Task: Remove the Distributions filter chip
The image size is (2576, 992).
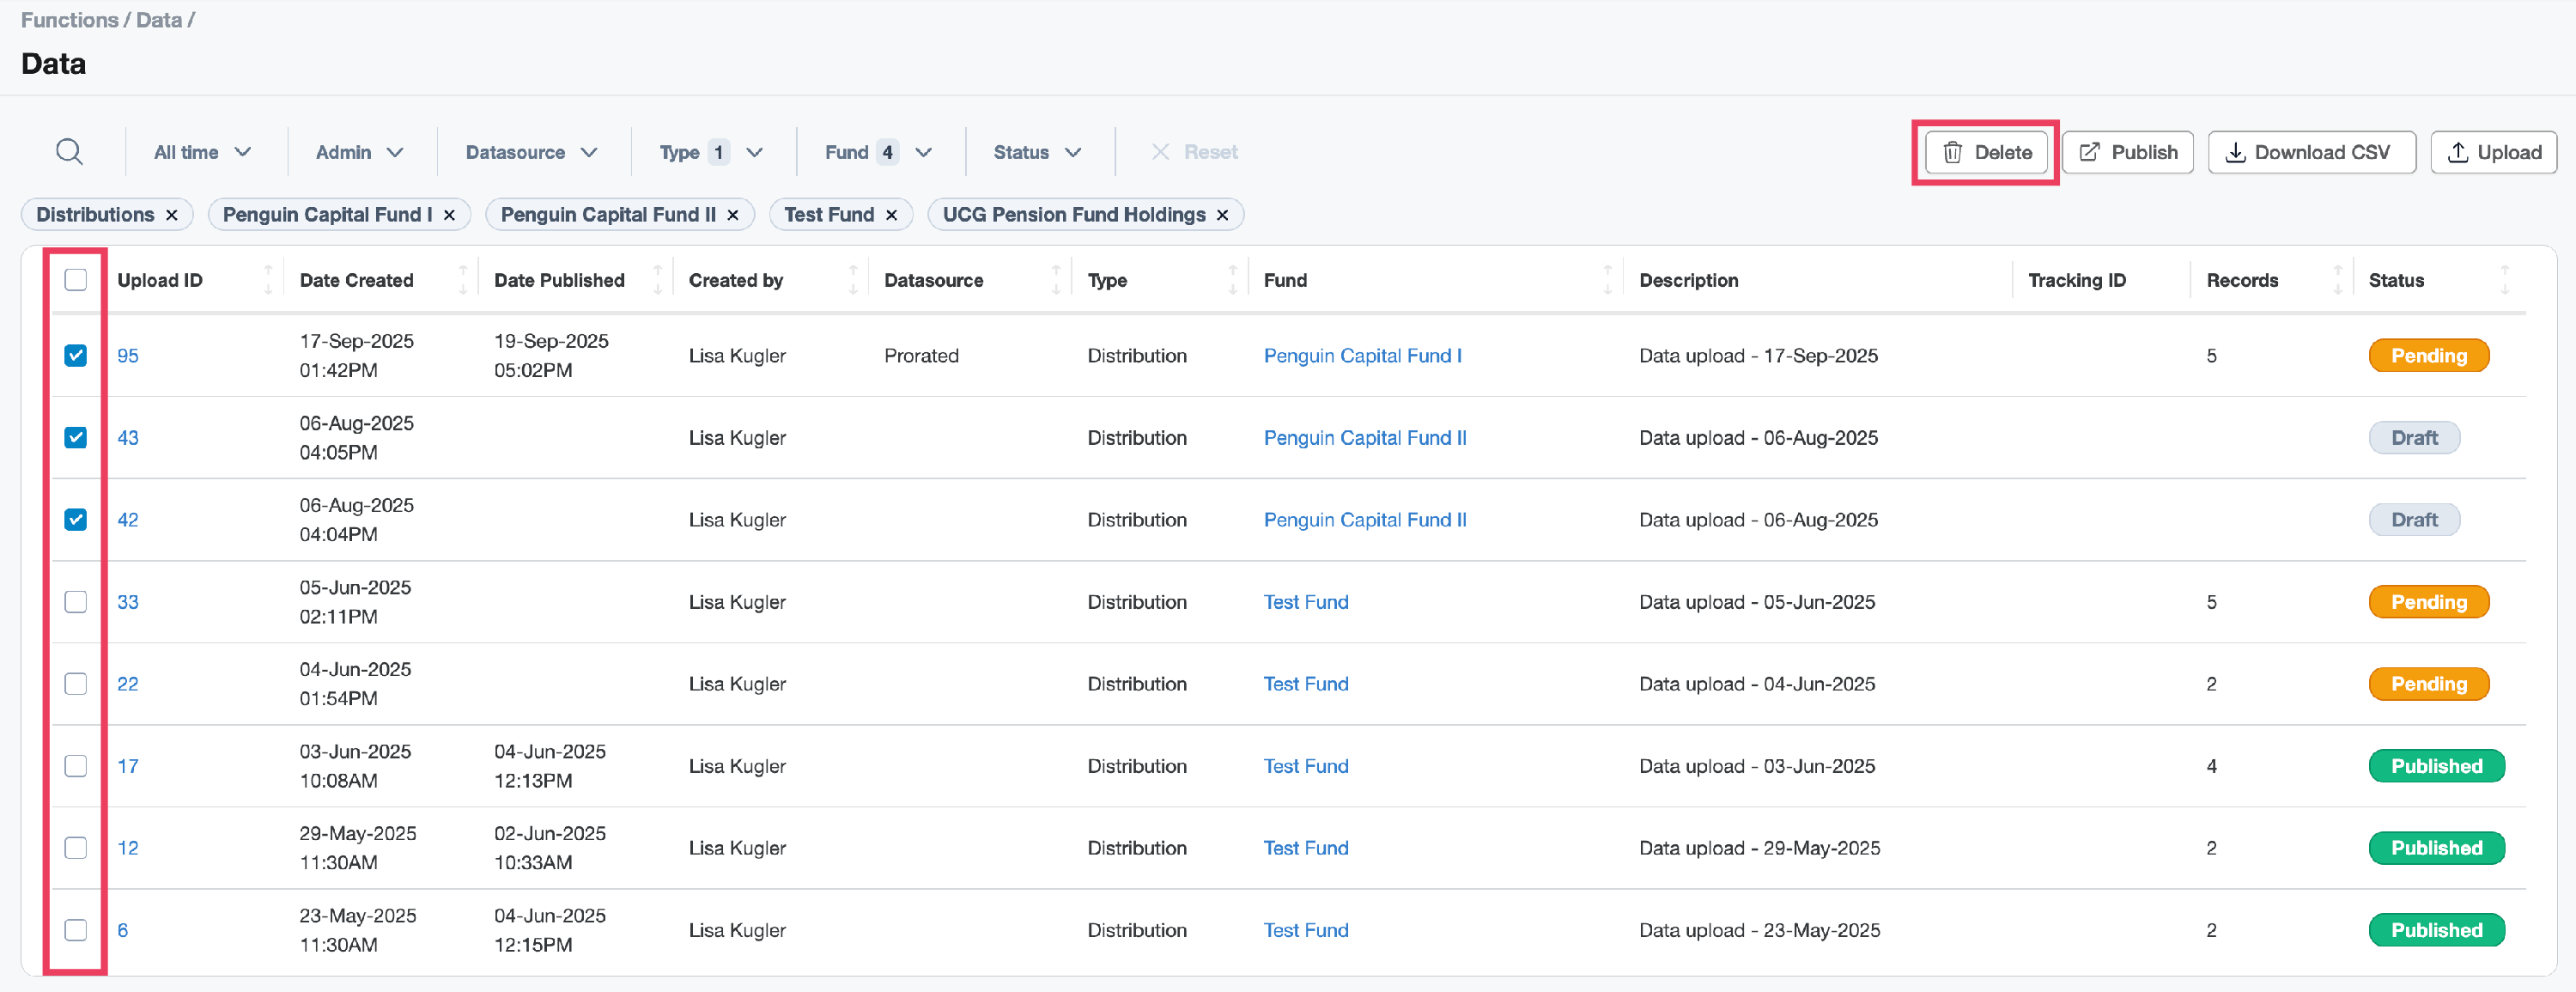Action: pos(172,215)
